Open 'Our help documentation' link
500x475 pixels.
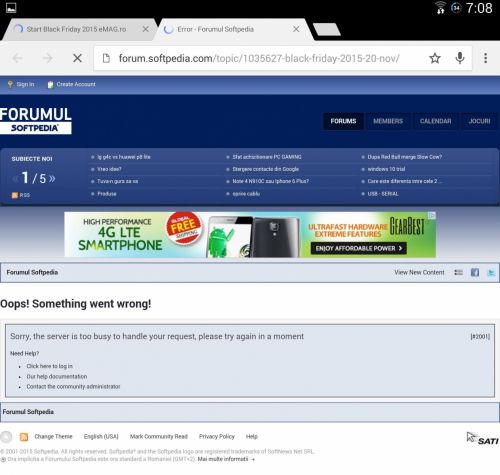[57, 376]
